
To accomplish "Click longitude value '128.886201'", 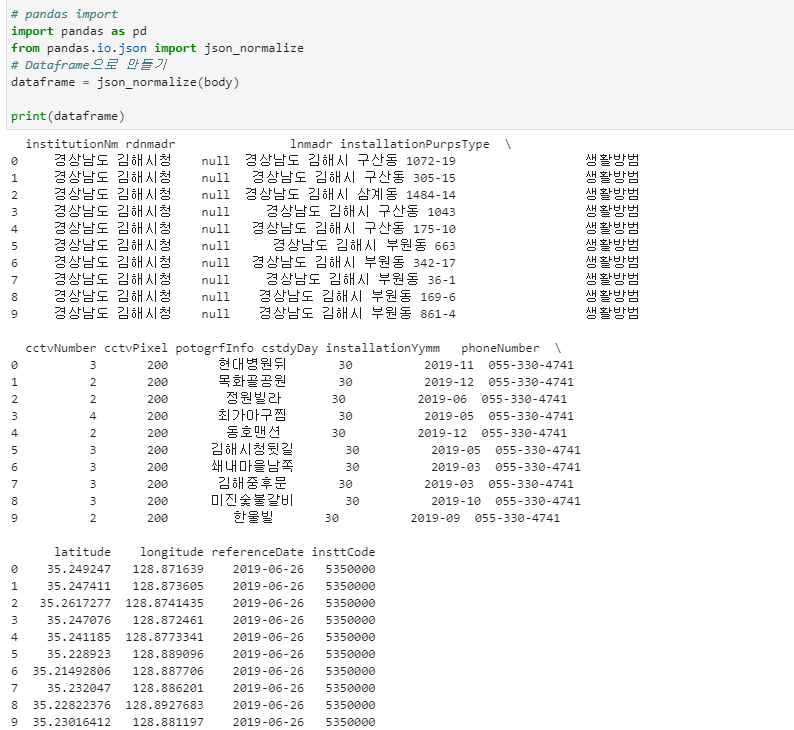I will click(x=168, y=688).
